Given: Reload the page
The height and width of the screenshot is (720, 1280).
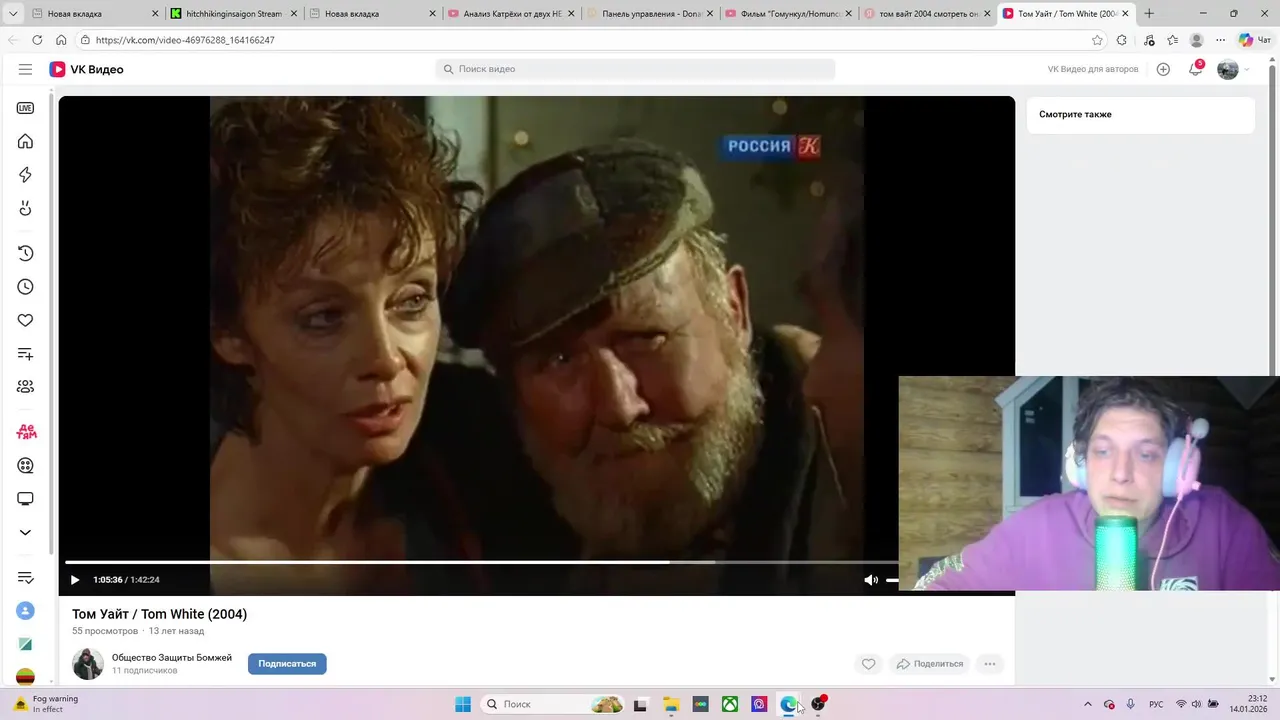Looking at the screenshot, I should 37,40.
